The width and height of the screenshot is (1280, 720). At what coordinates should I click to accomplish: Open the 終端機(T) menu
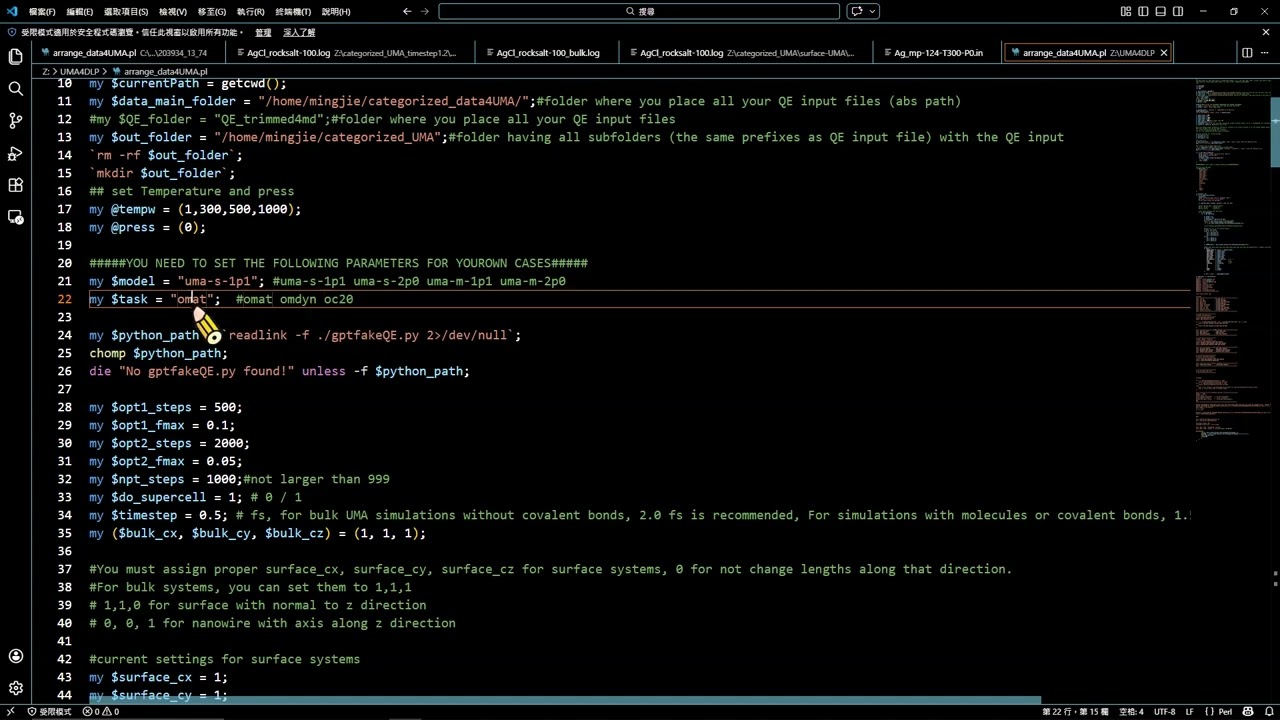point(292,11)
